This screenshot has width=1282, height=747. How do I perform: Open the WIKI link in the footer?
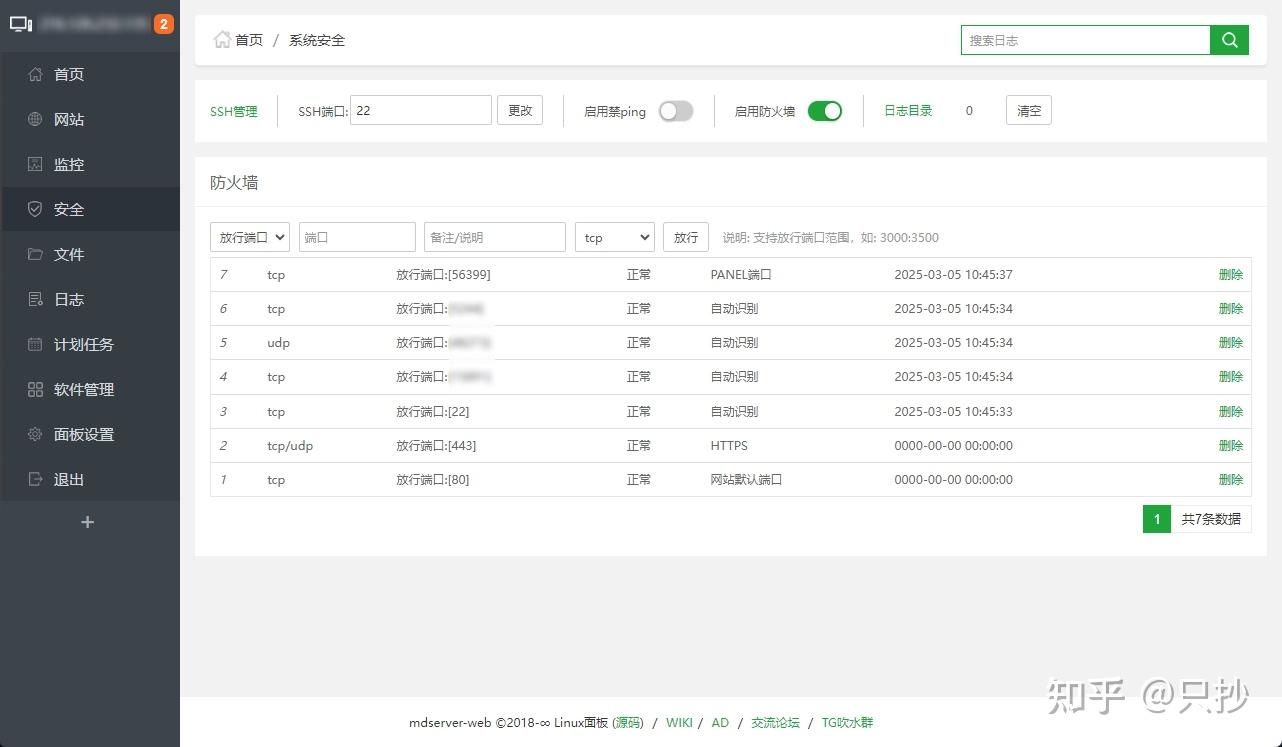coord(679,722)
